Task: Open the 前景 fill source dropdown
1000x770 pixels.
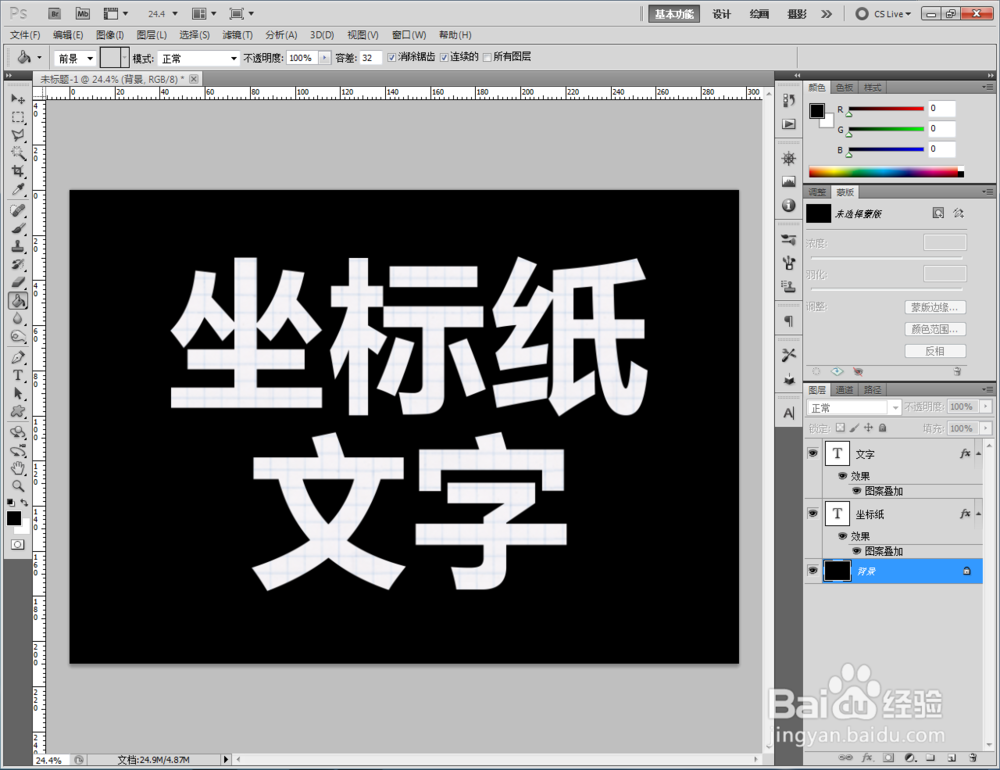Action: point(75,57)
